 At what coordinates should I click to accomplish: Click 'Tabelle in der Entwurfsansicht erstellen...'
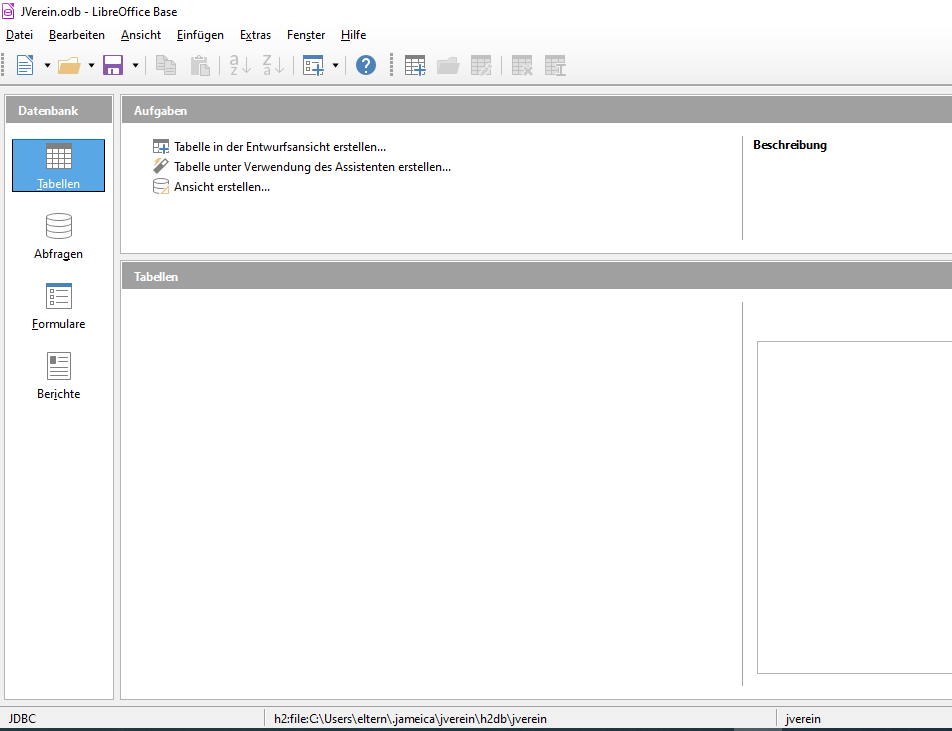tap(269, 147)
